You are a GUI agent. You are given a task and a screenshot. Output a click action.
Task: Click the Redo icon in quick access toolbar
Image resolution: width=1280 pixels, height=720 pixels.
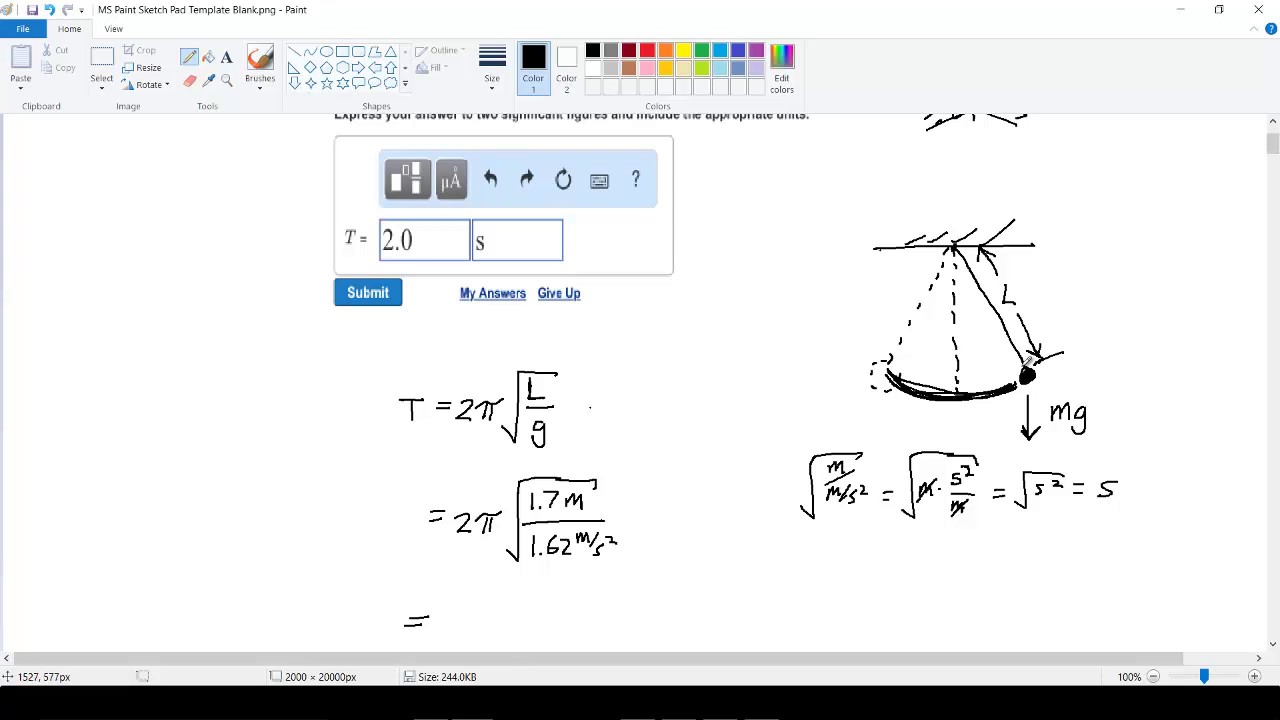(67, 10)
